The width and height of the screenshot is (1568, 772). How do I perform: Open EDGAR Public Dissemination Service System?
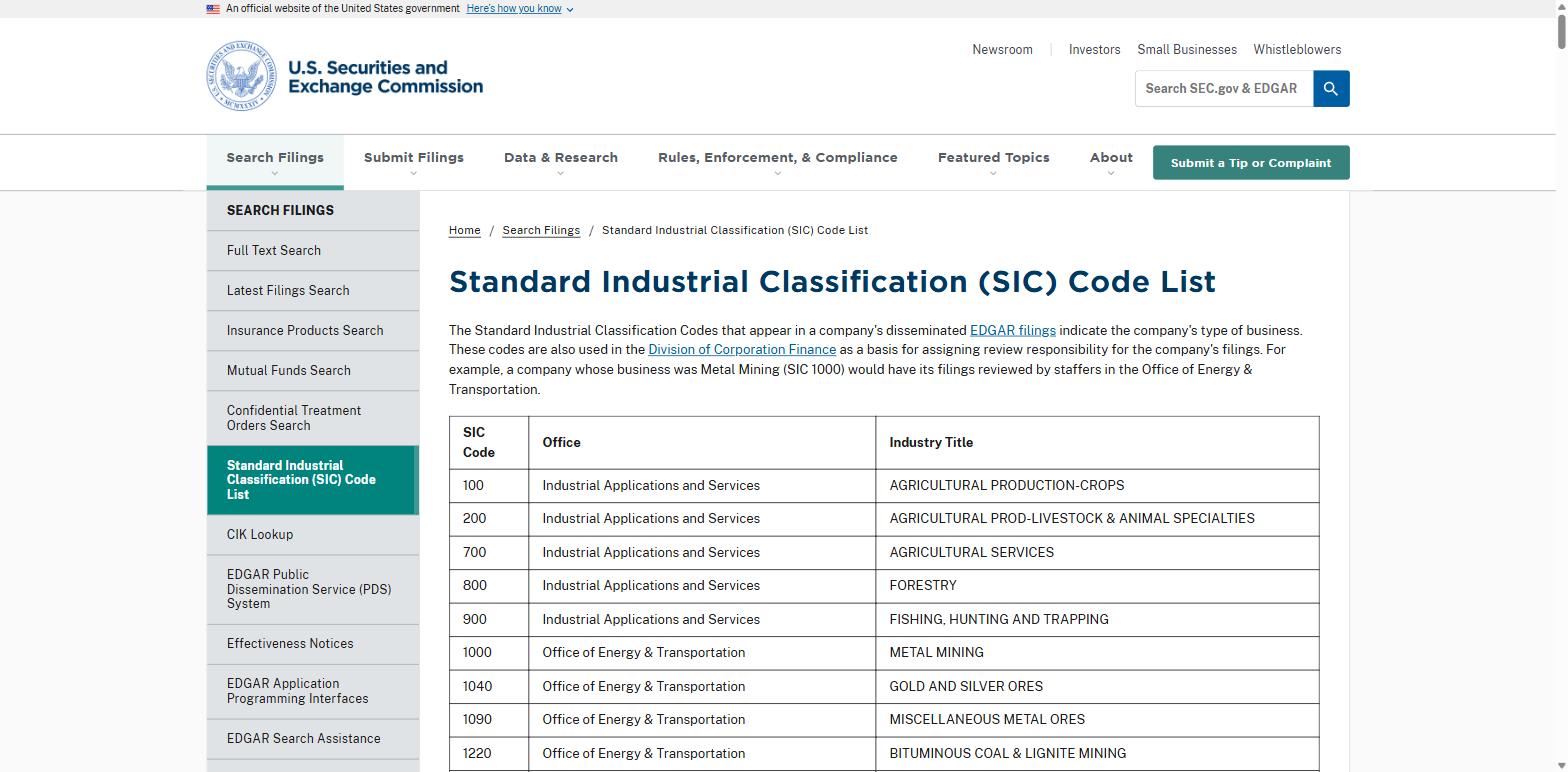coord(313,589)
